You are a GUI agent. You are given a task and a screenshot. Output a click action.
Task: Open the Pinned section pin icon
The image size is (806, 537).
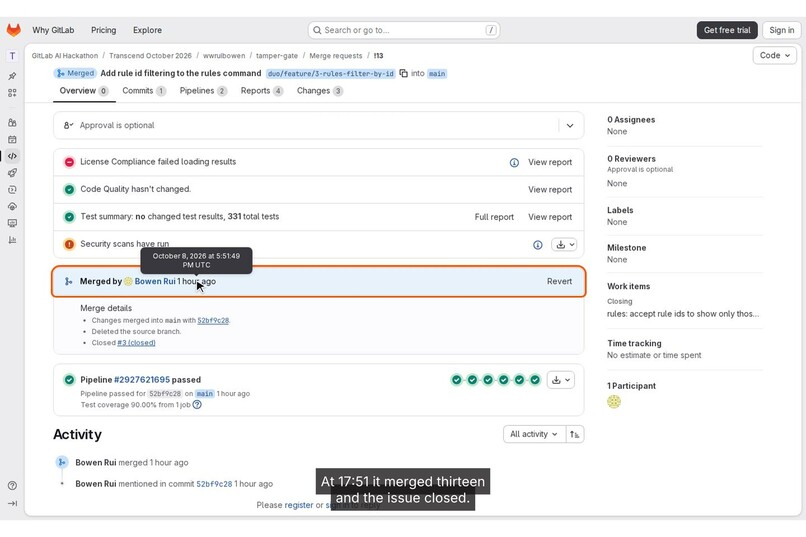pos(12,76)
